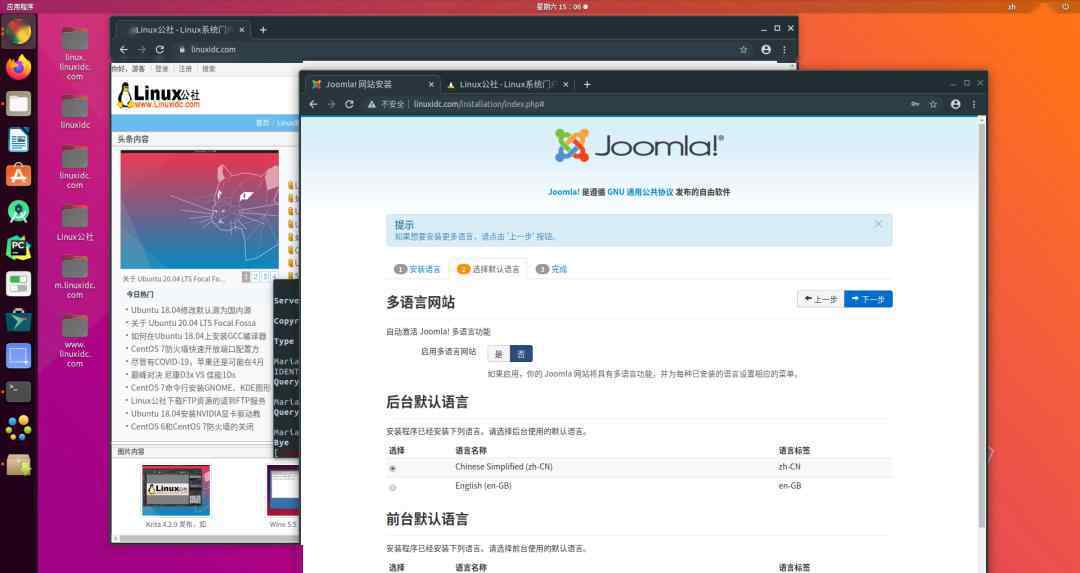Open the clock in the top bar

[561, 6]
